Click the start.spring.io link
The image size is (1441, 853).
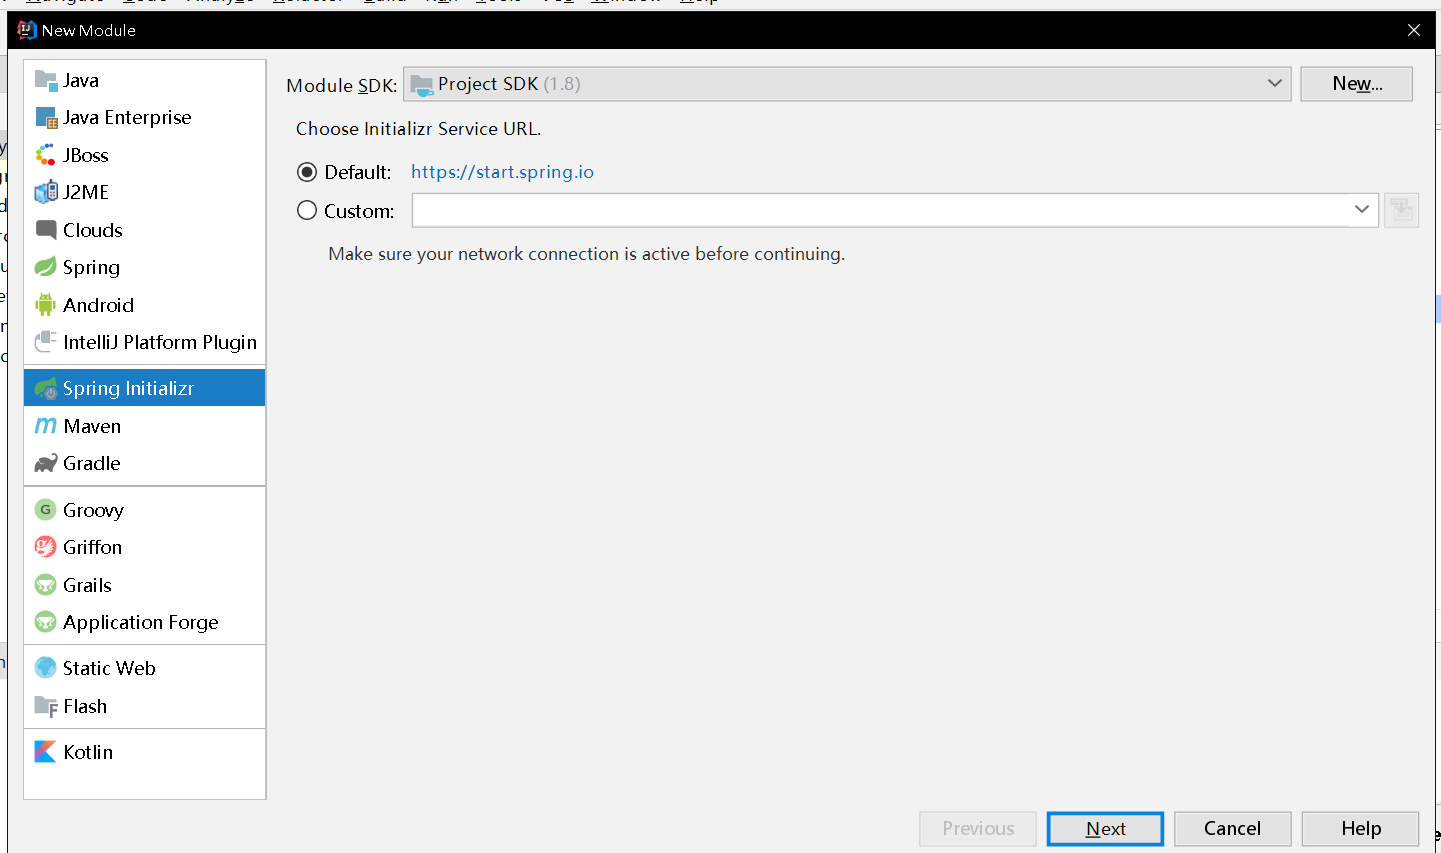click(502, 171)
